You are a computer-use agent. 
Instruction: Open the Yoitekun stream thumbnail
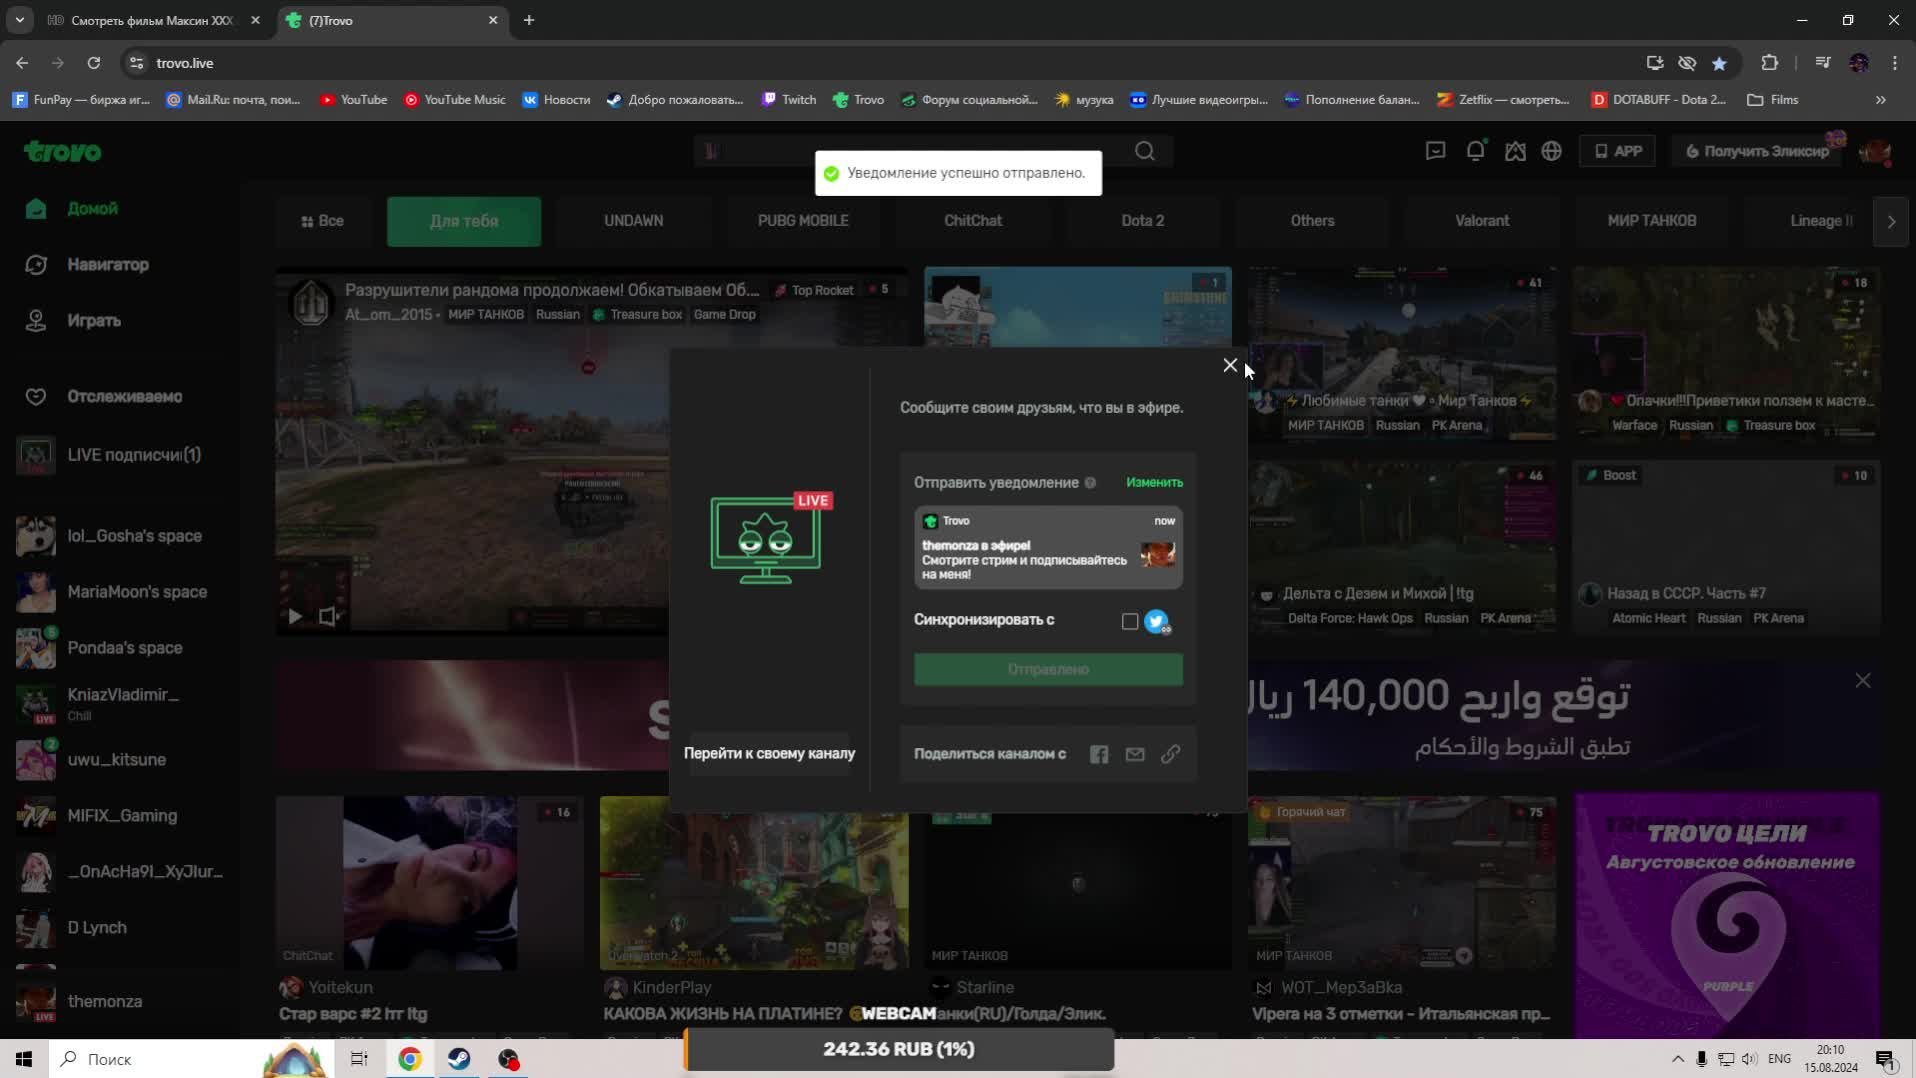430,883
